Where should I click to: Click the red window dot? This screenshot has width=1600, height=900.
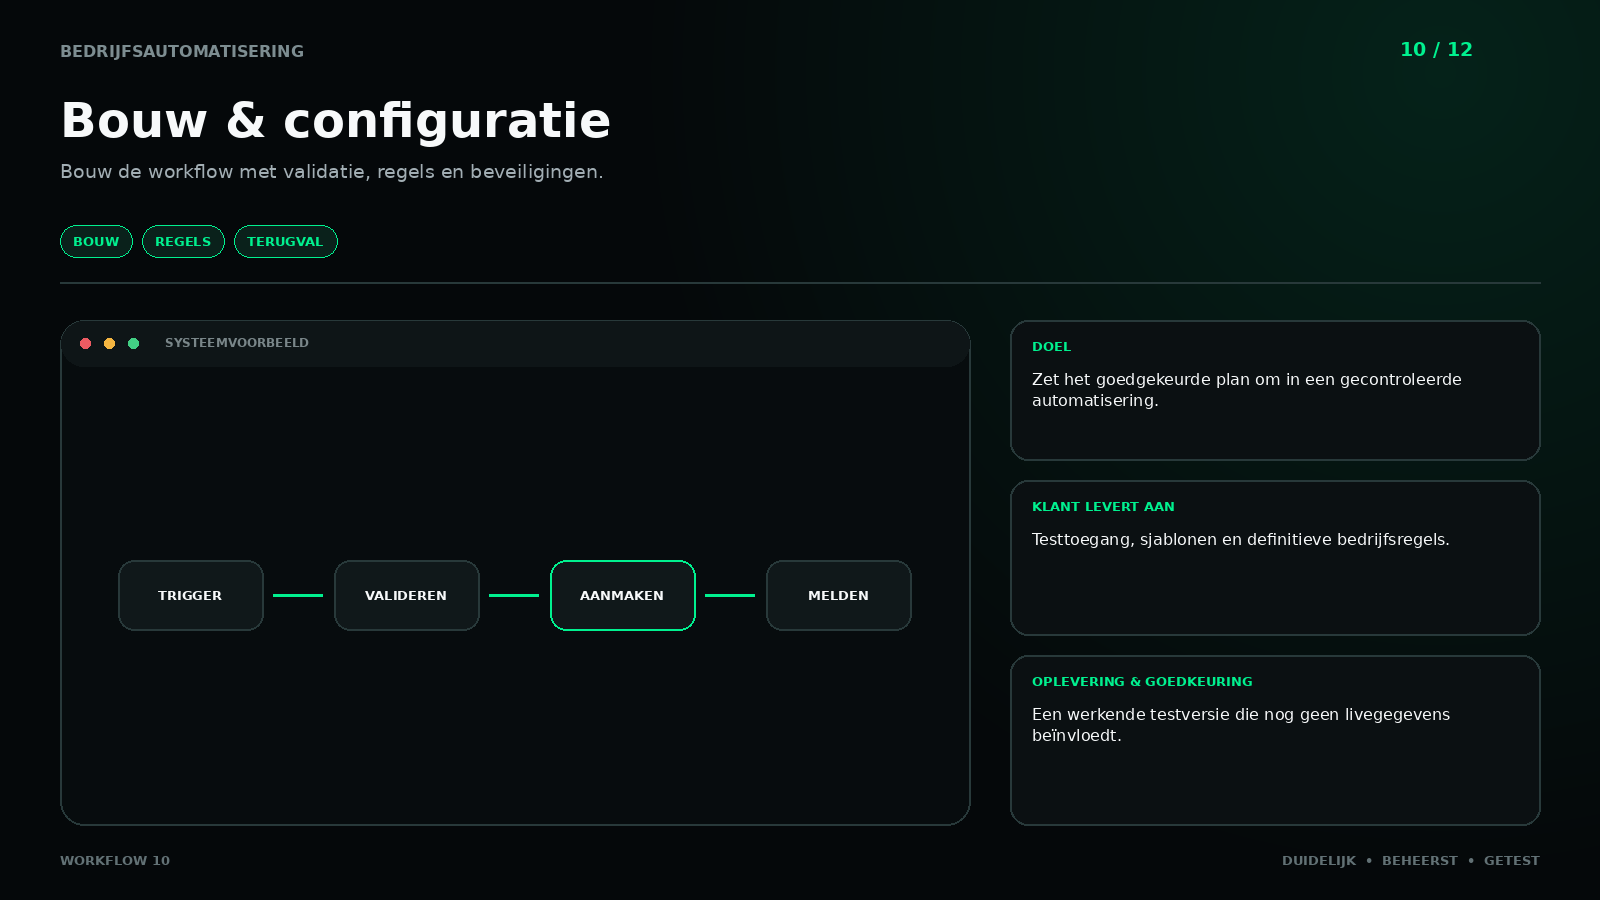pos(86,343)
